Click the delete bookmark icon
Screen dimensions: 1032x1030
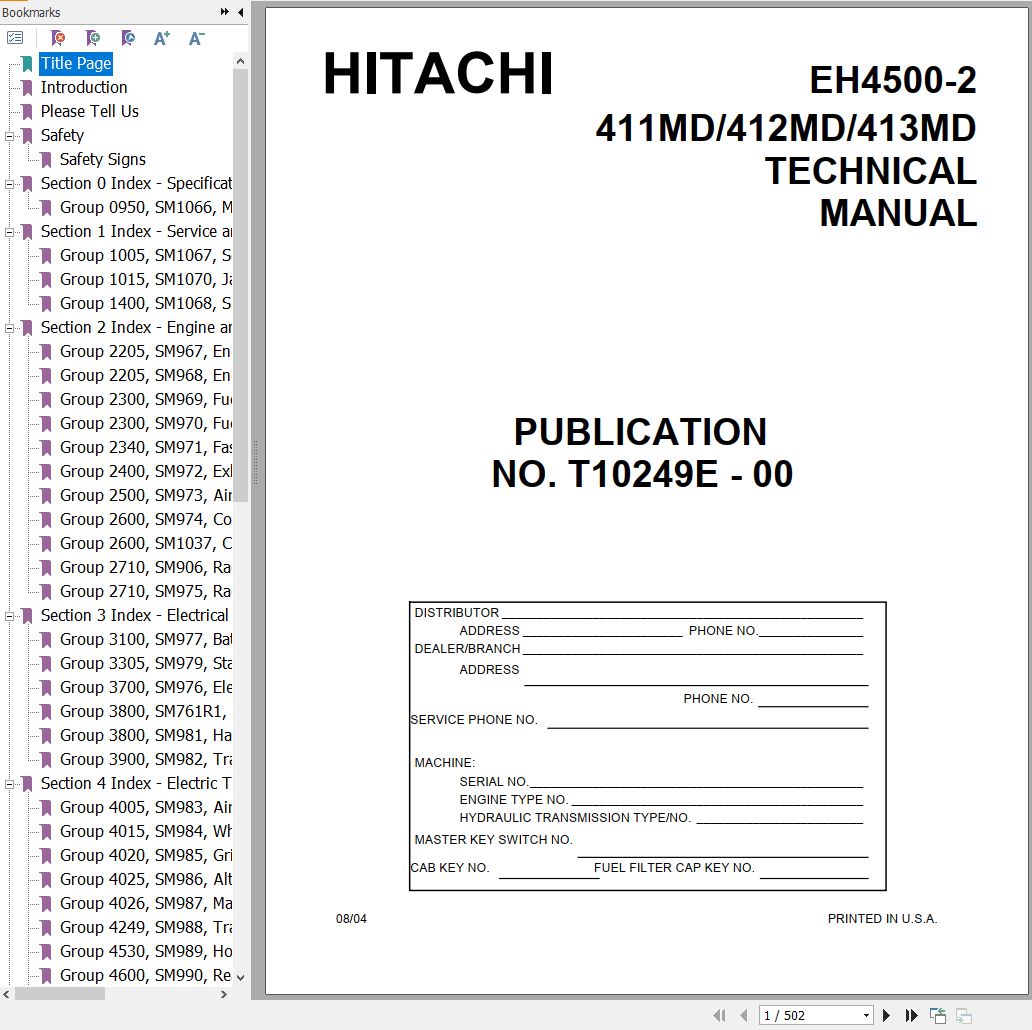(59, 38)
